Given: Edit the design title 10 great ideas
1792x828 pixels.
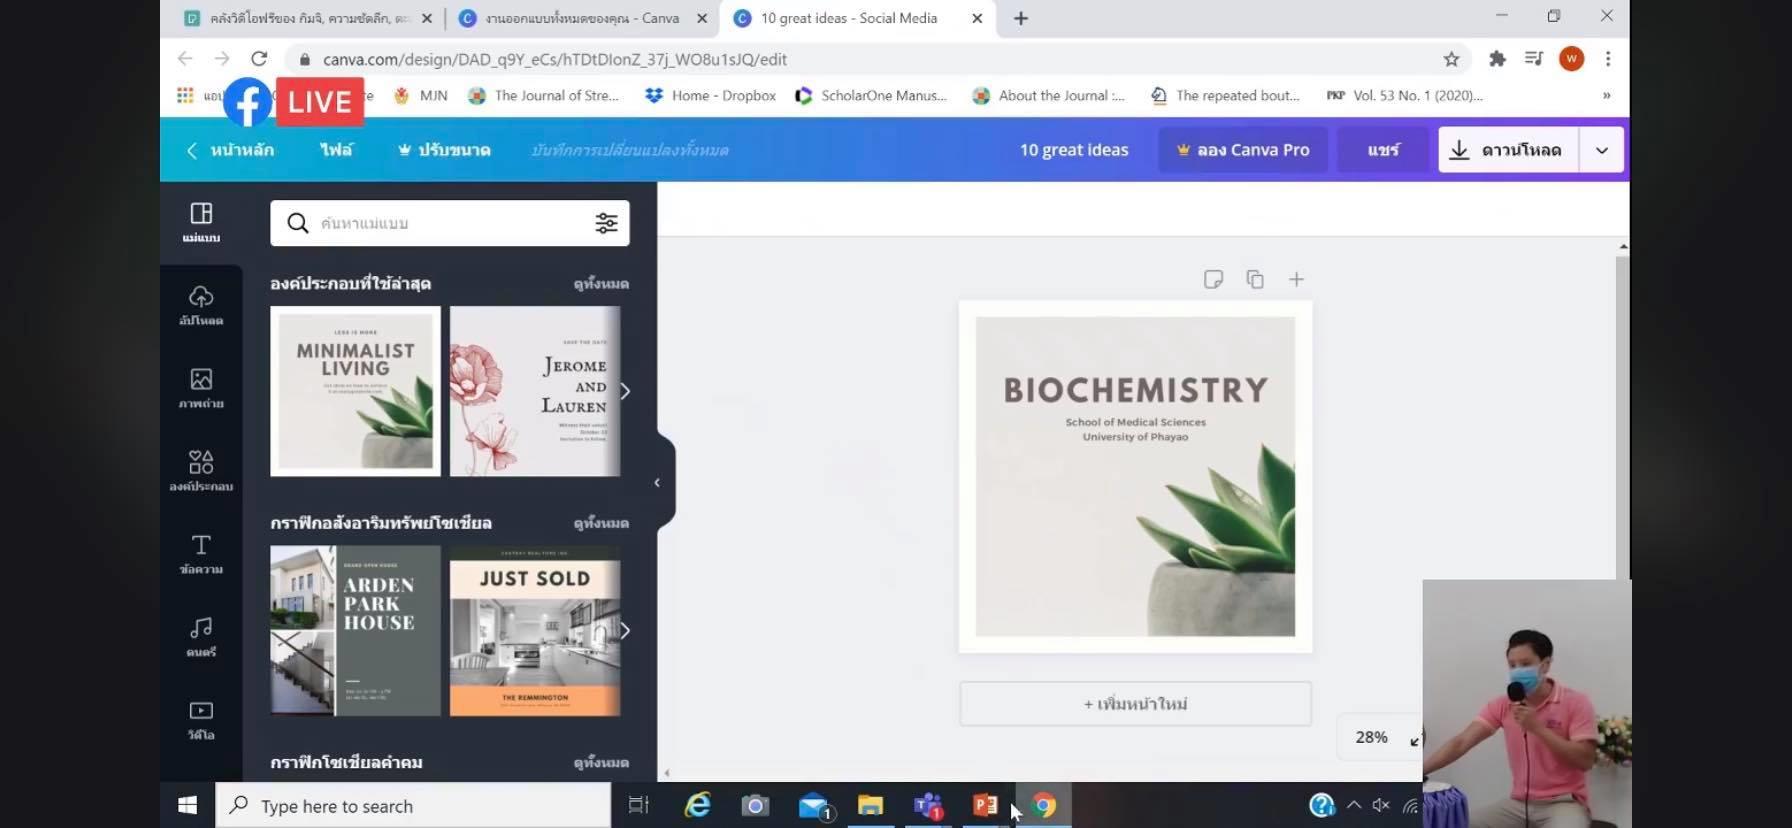Looking at the screenshot, I should [1074, 150].
